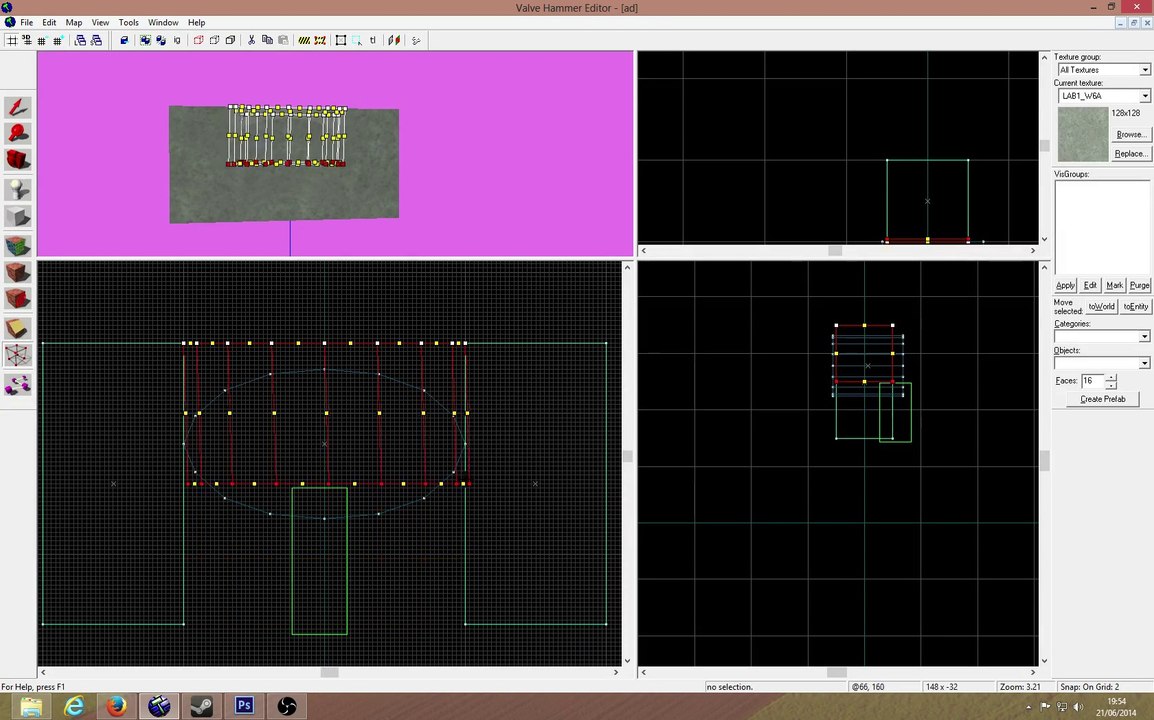Select the Path tool
The height and width of the screenshot is (720, 1154).
pyautogui.click(x=18, y=384)
